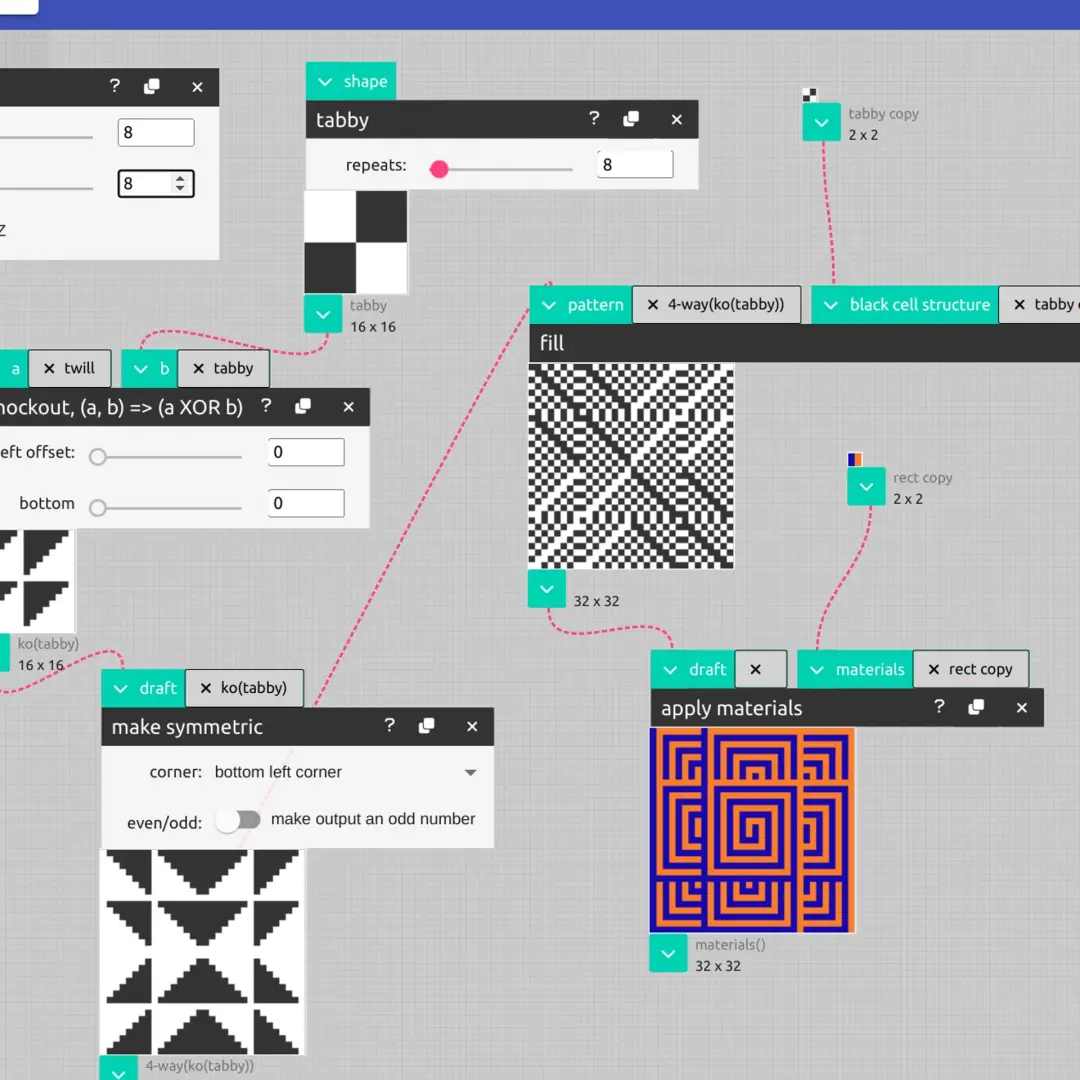Viewport: 1080px width, 1080px height.
Task: Toggle make output an odd number
Action: 238,820
